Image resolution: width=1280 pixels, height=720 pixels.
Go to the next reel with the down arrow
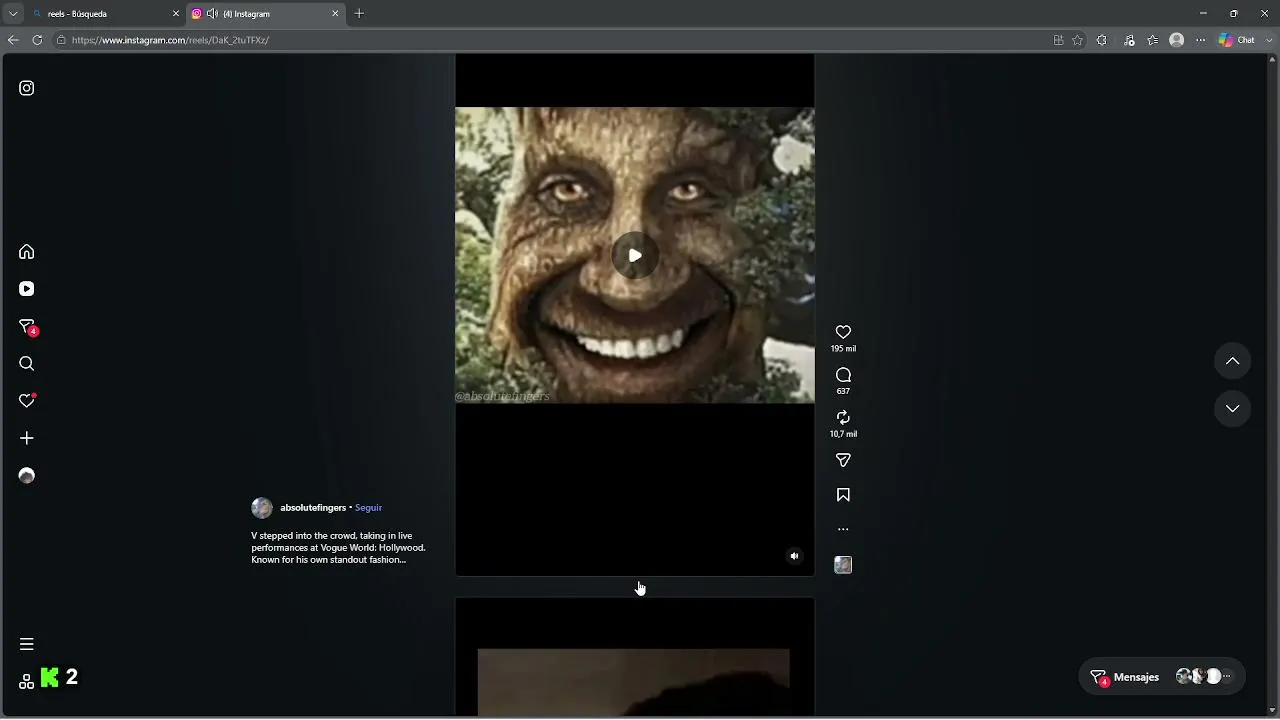point(1233,409)
